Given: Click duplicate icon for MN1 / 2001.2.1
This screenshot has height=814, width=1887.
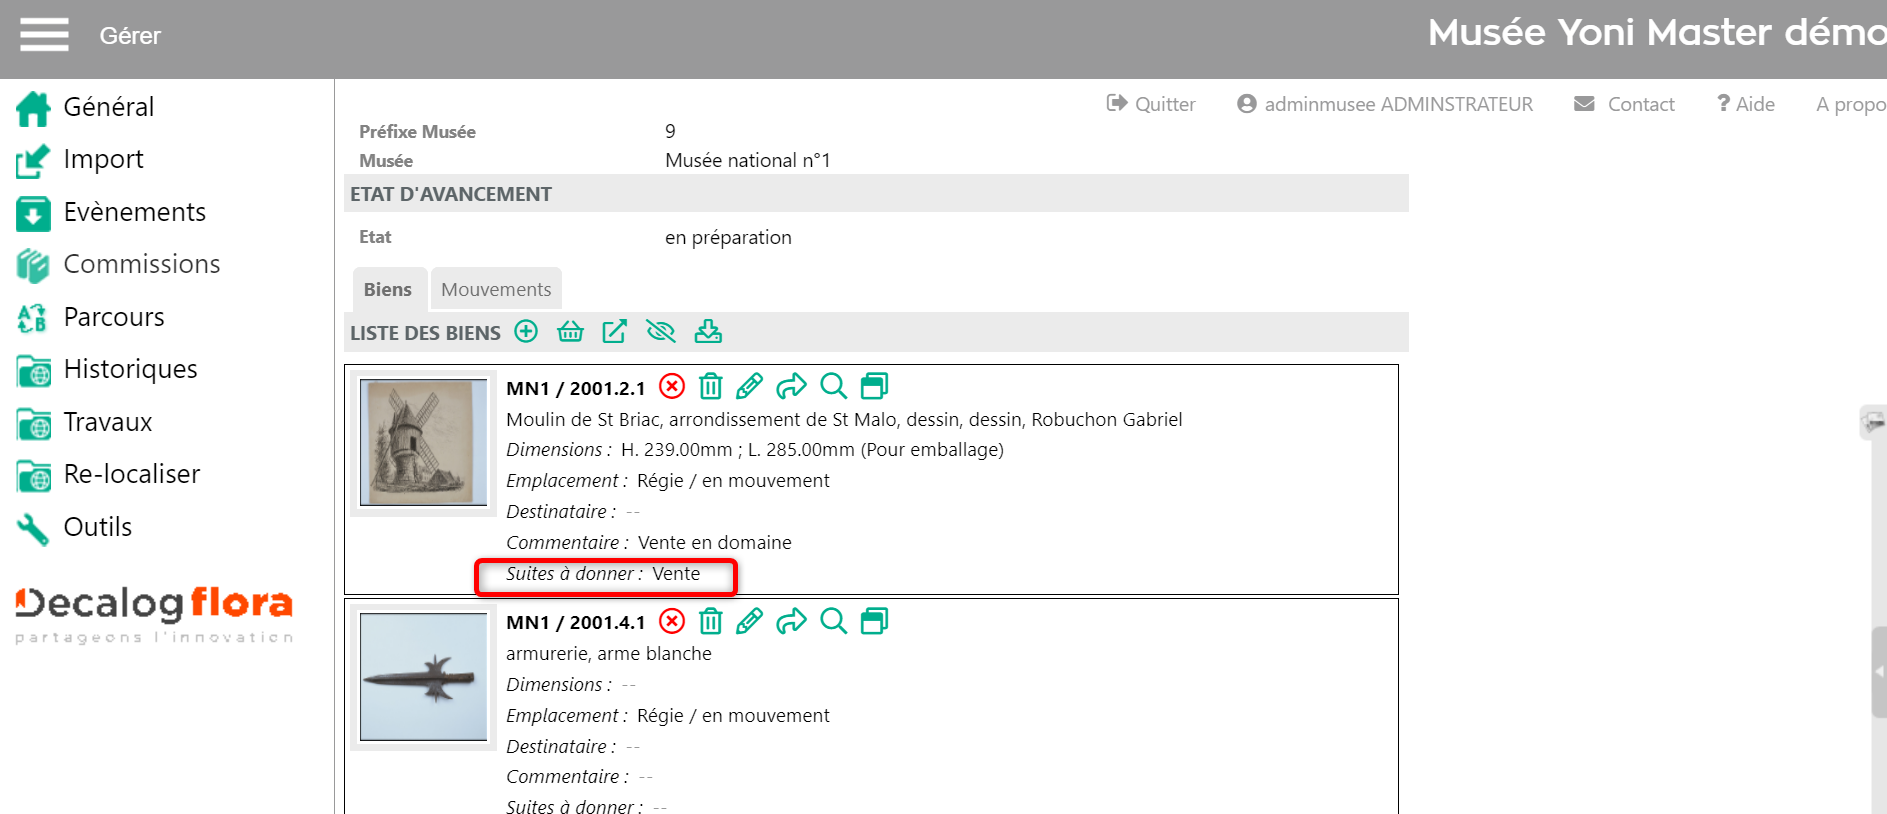Looking at the screenshot, I should point(875,387).
